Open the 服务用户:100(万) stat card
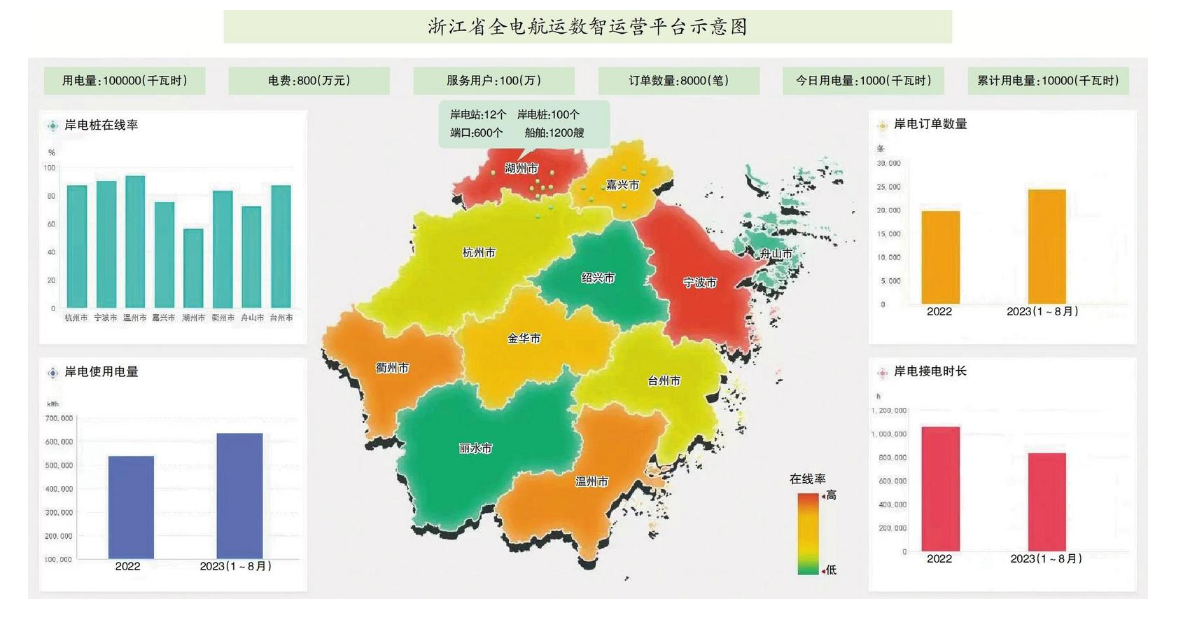Screen dimensions: 1201x627 click(x=494, y=81)
